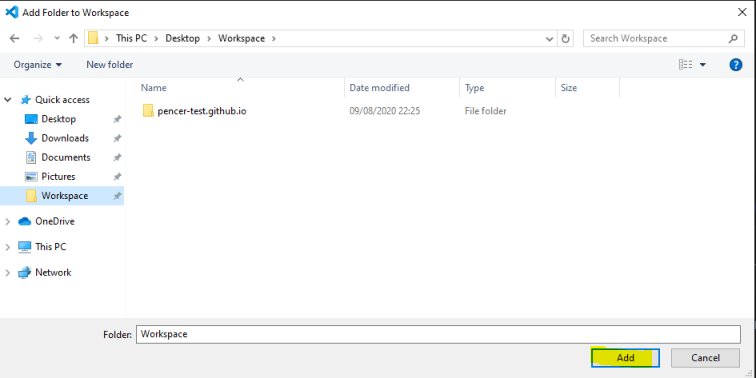Viewport: 756px width, 378px height.
Task: Open the recent locations dropdown arrow
Action: click(57, 39)
